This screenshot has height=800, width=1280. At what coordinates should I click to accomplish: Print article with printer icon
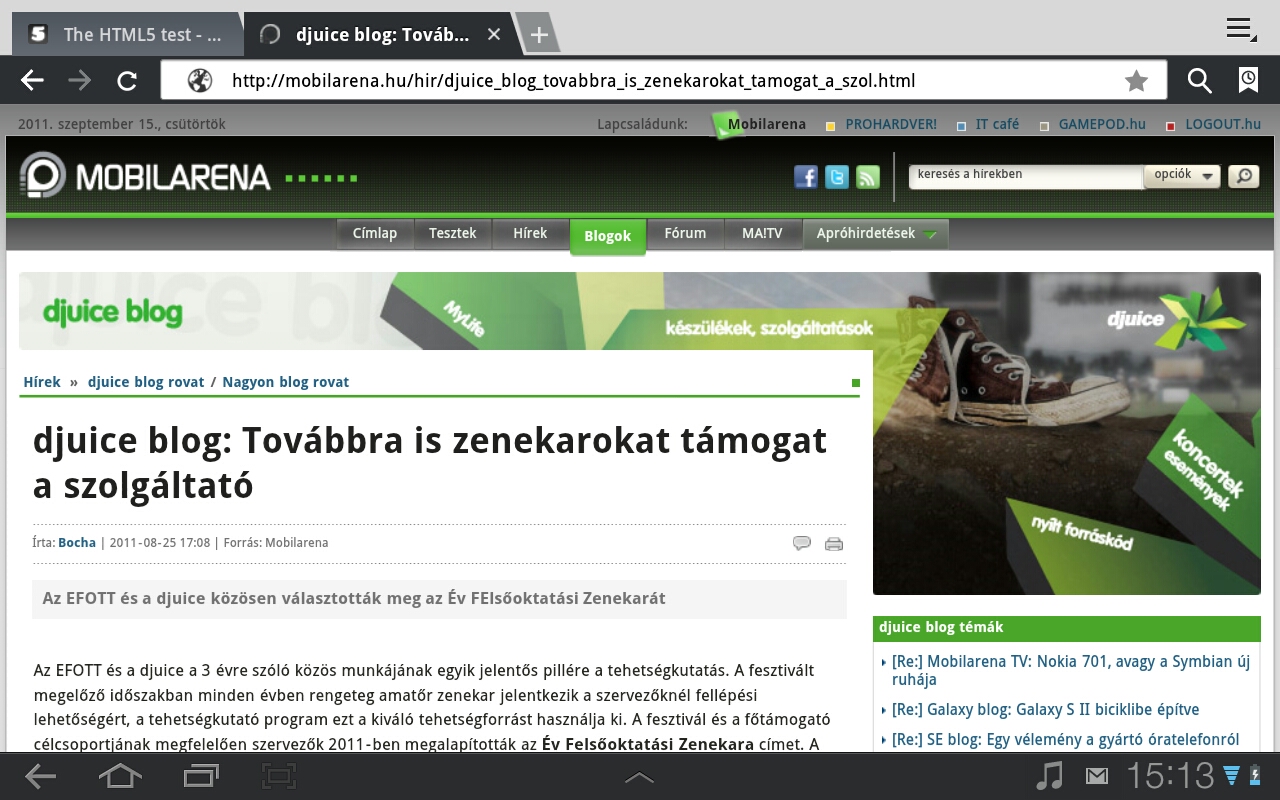834,544
